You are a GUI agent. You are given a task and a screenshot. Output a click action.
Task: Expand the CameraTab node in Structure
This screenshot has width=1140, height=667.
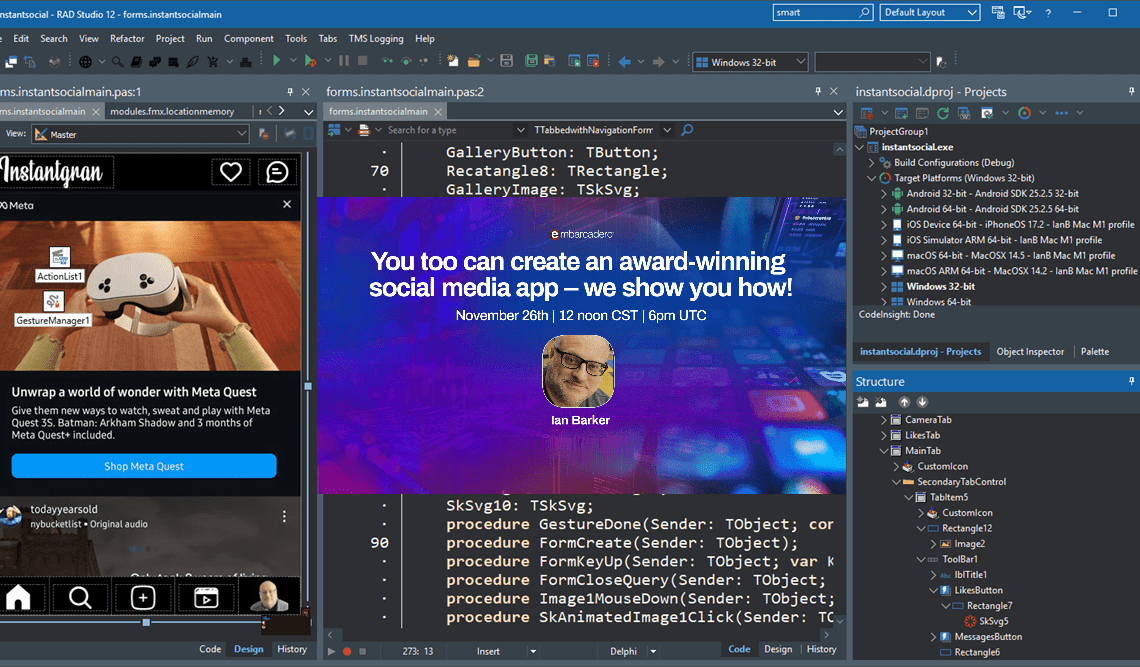click(x=884, y=420)
